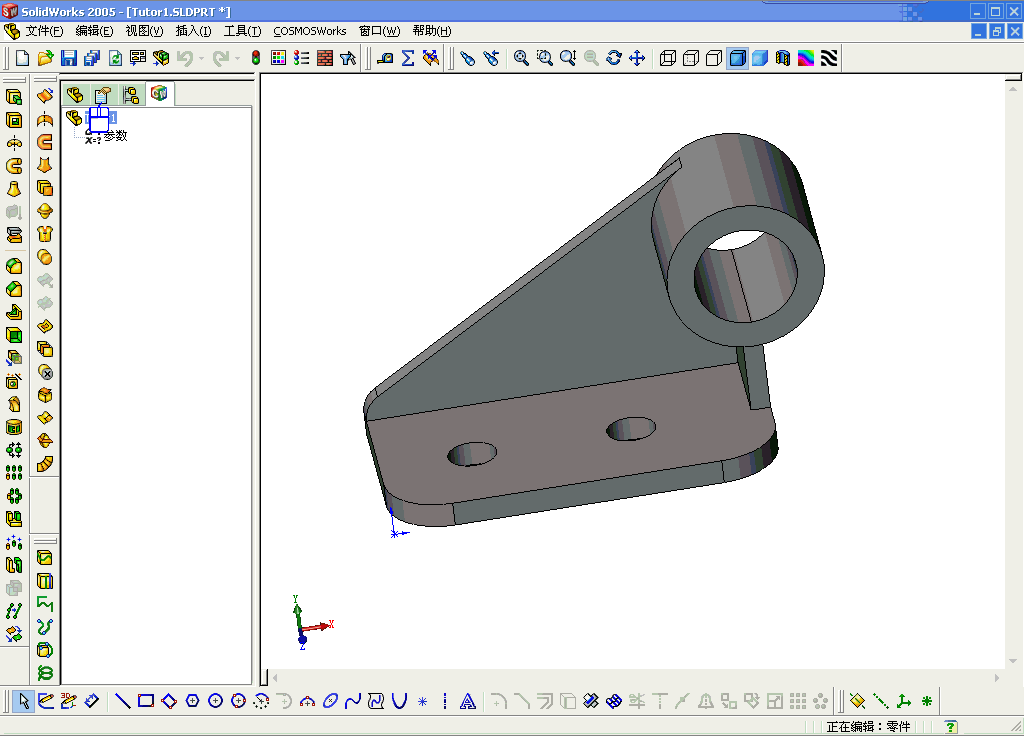
Task: Select the Line sketch tool
Action: tap(122, 701)
